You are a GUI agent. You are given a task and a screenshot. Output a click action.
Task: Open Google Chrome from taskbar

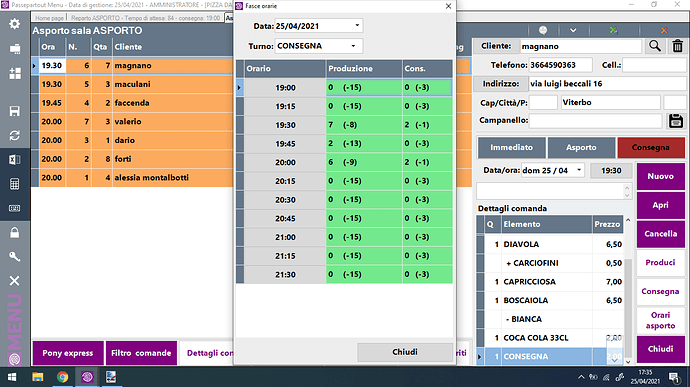tap(62, 377)
